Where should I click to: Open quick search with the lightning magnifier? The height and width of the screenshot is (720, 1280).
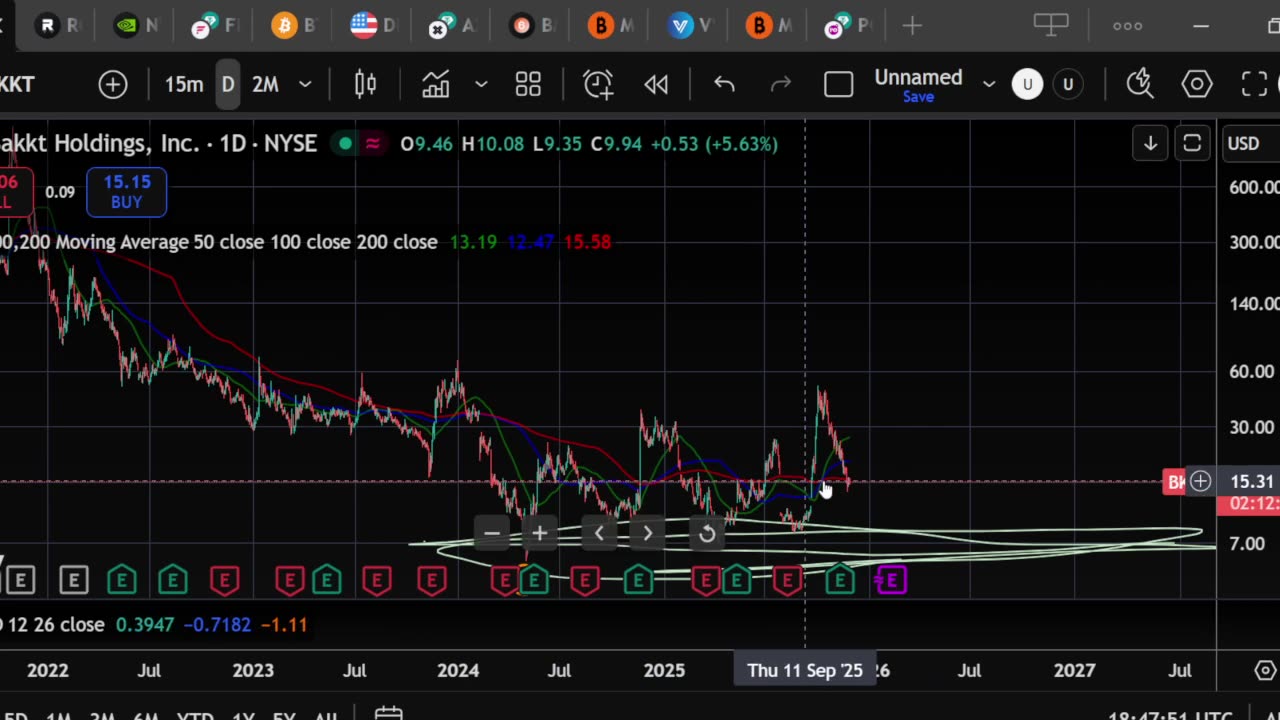(1140, 85)
